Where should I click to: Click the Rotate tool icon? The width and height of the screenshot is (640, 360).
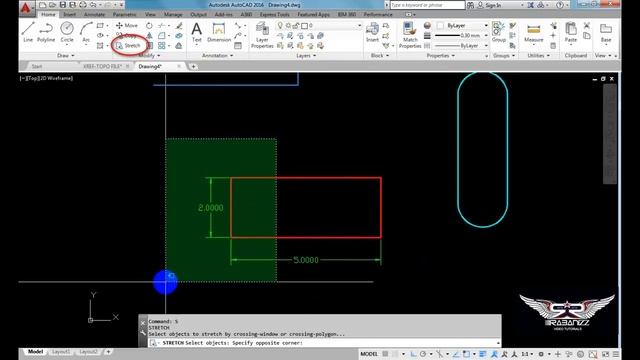[149, 25]
